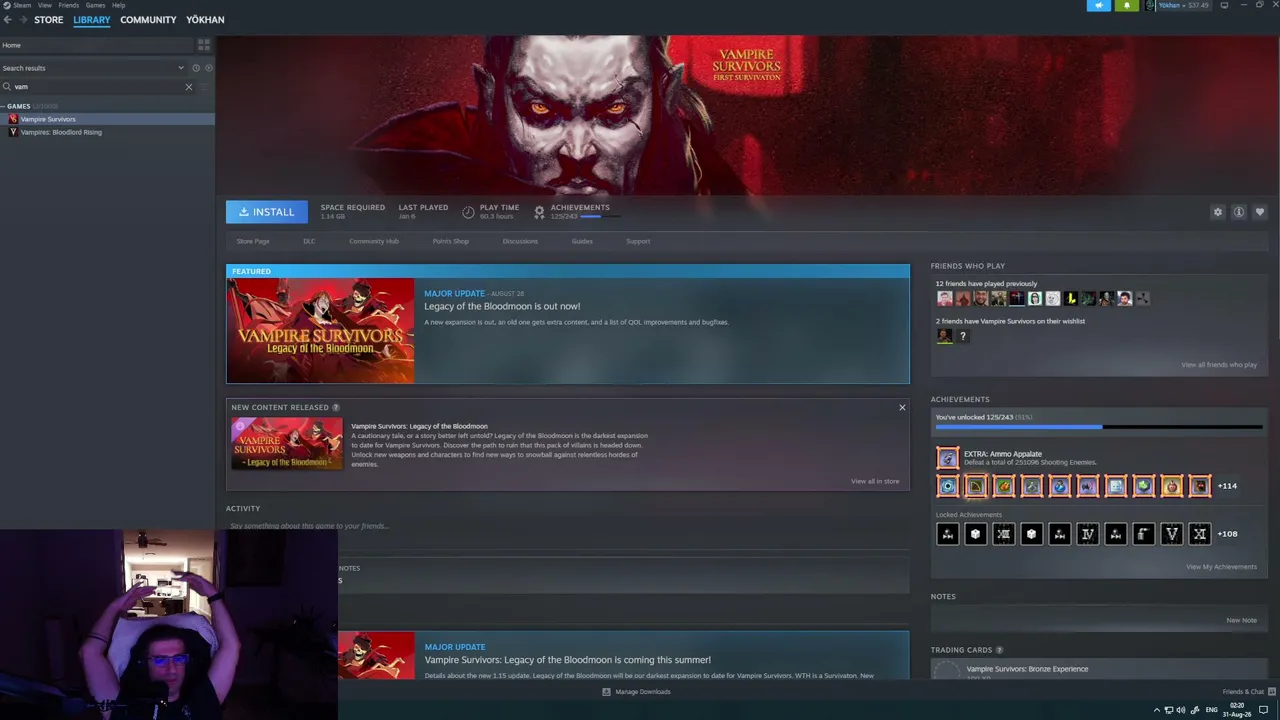Image resolution: width=1280 pixels, height=720 pixels.
Task: Open the library grid view icon
Action: coord(204,45)
